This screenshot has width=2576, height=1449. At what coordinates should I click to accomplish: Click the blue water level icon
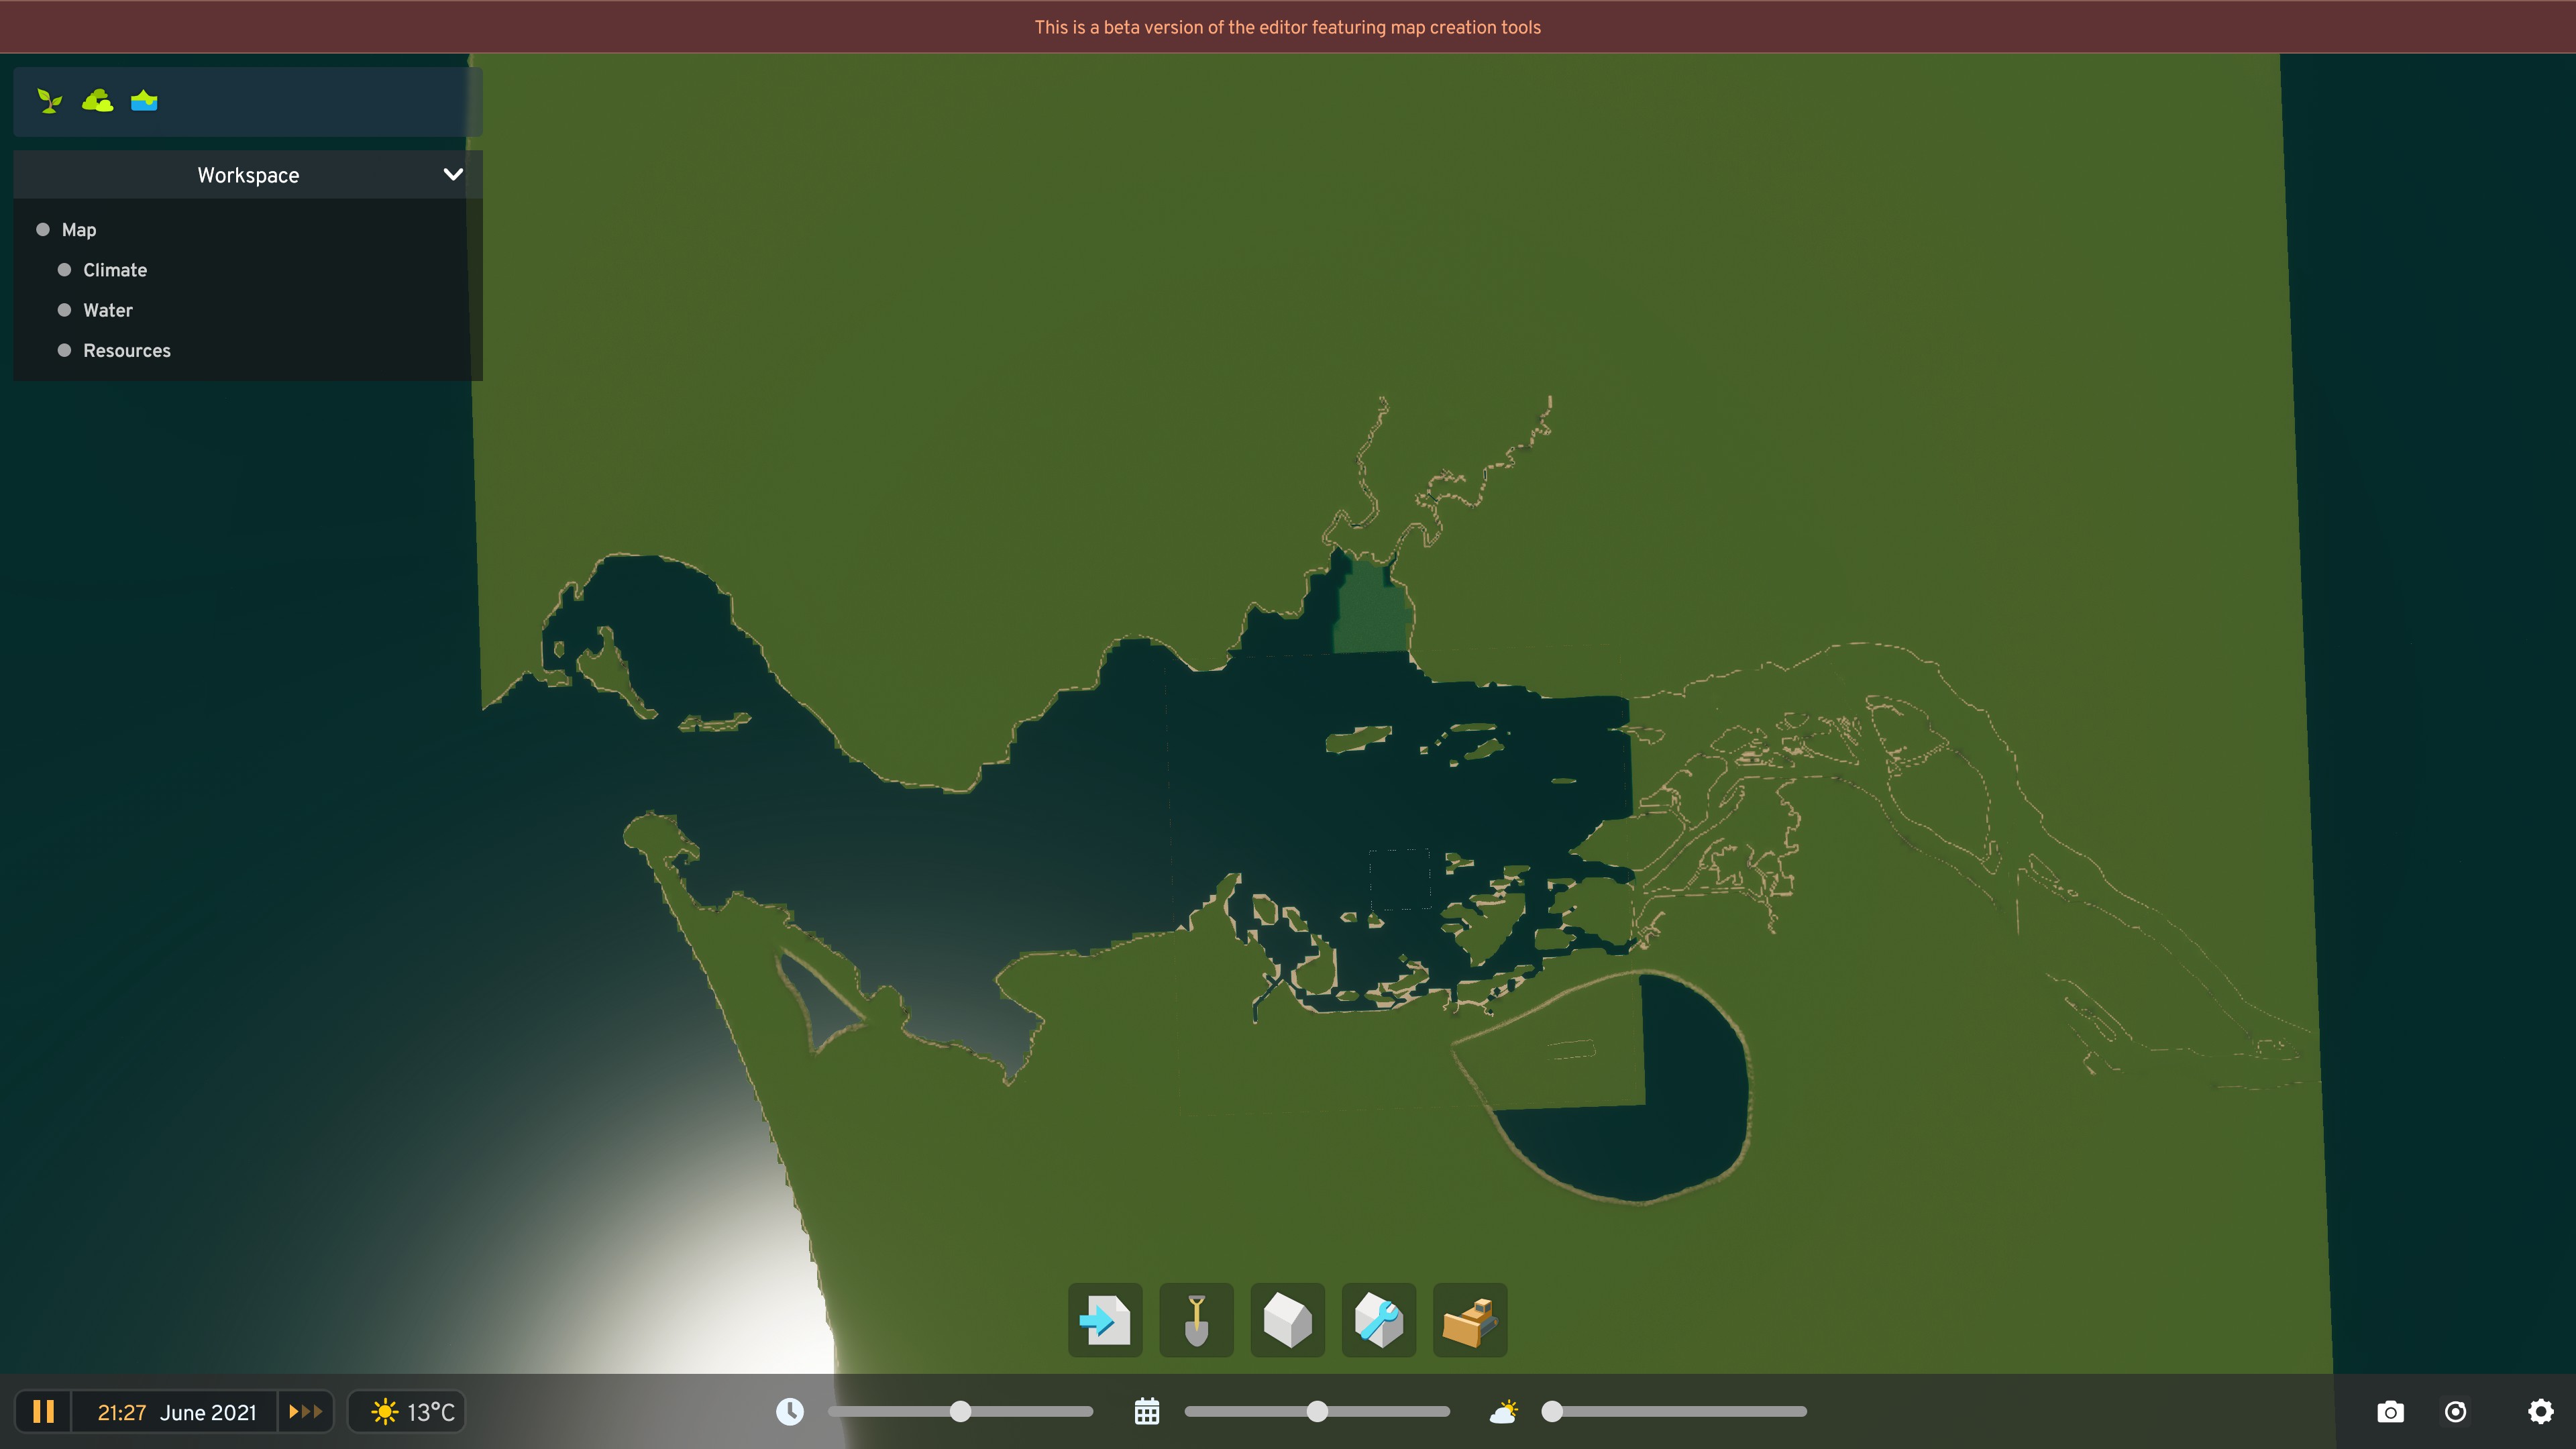pos(144,101)
